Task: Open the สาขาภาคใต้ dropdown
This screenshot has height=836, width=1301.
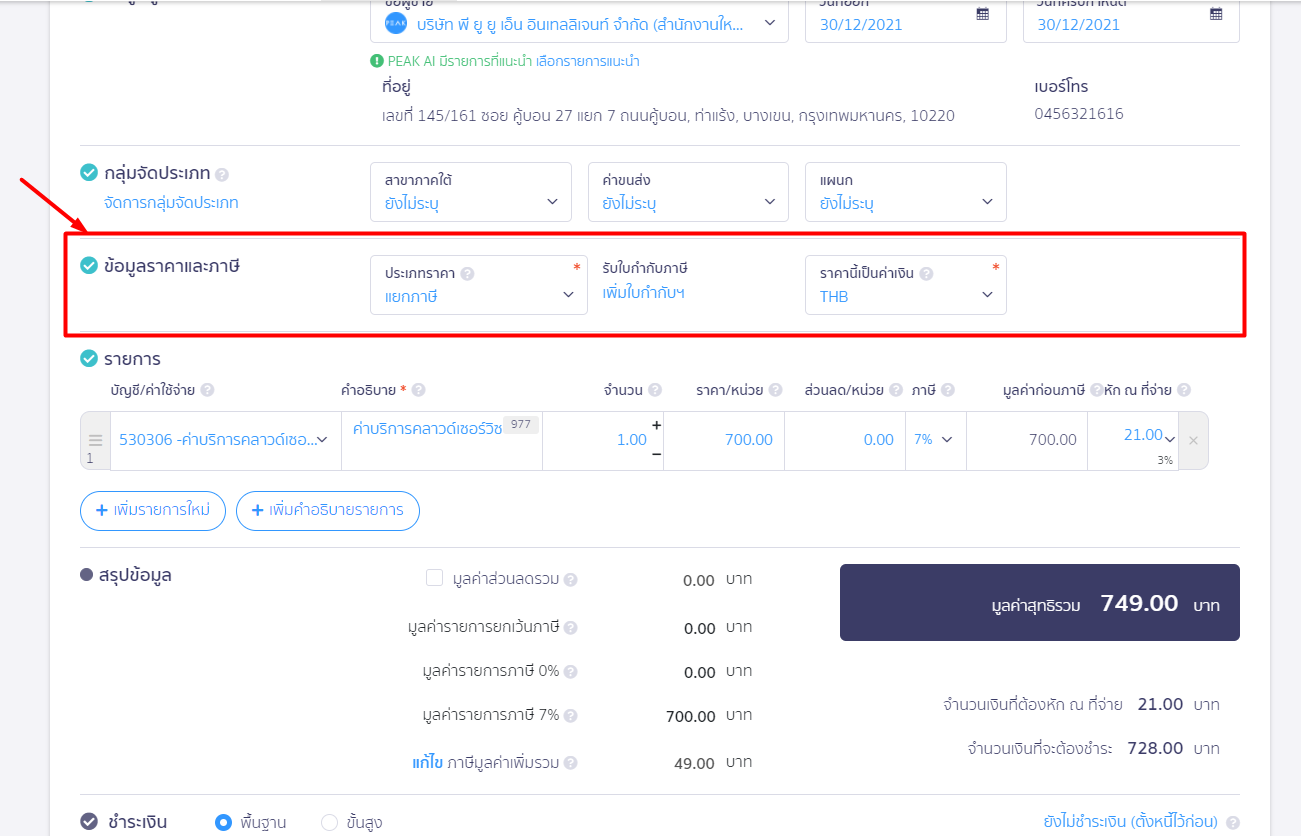Action: click(471, 191)
